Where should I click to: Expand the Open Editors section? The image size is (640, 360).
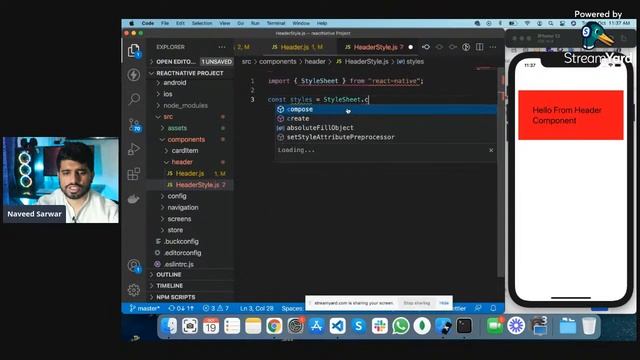coord(191,62)
